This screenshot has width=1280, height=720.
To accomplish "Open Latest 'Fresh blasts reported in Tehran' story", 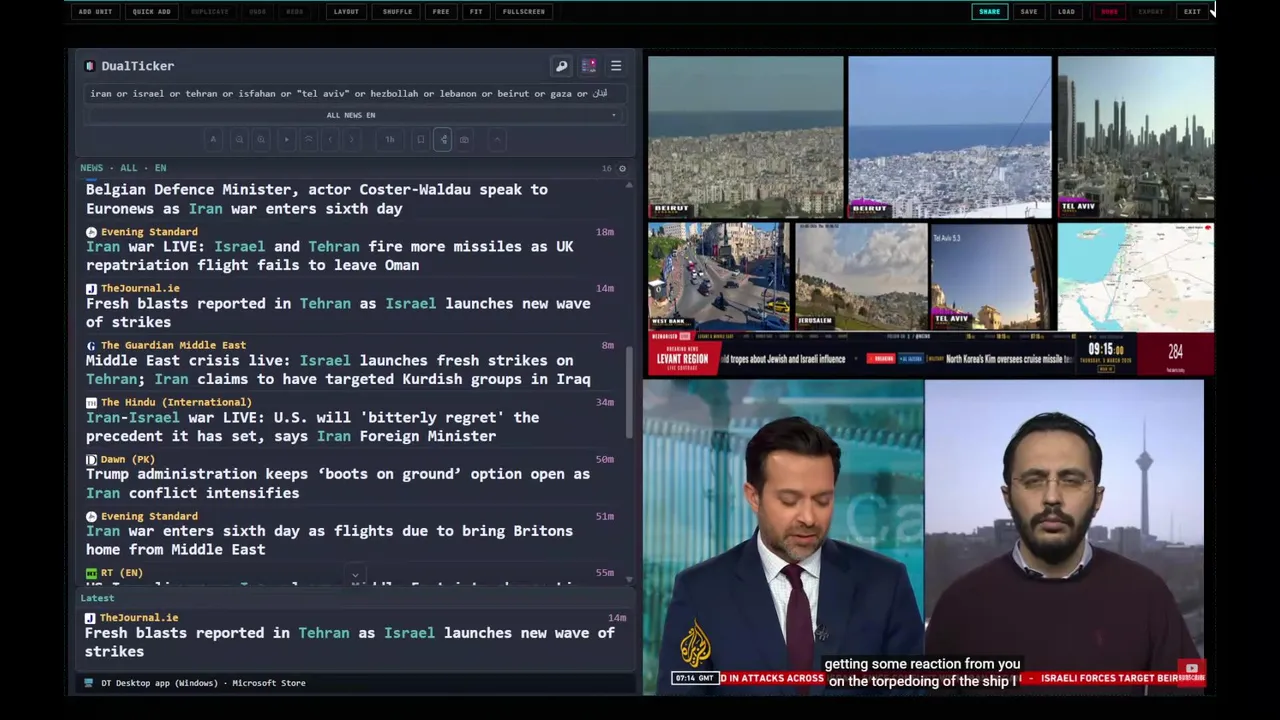I will (349, 642).
